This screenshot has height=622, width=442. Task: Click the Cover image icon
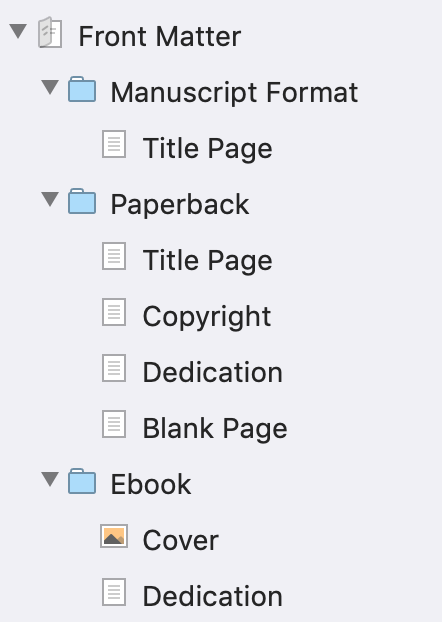(x=114, y=536)
